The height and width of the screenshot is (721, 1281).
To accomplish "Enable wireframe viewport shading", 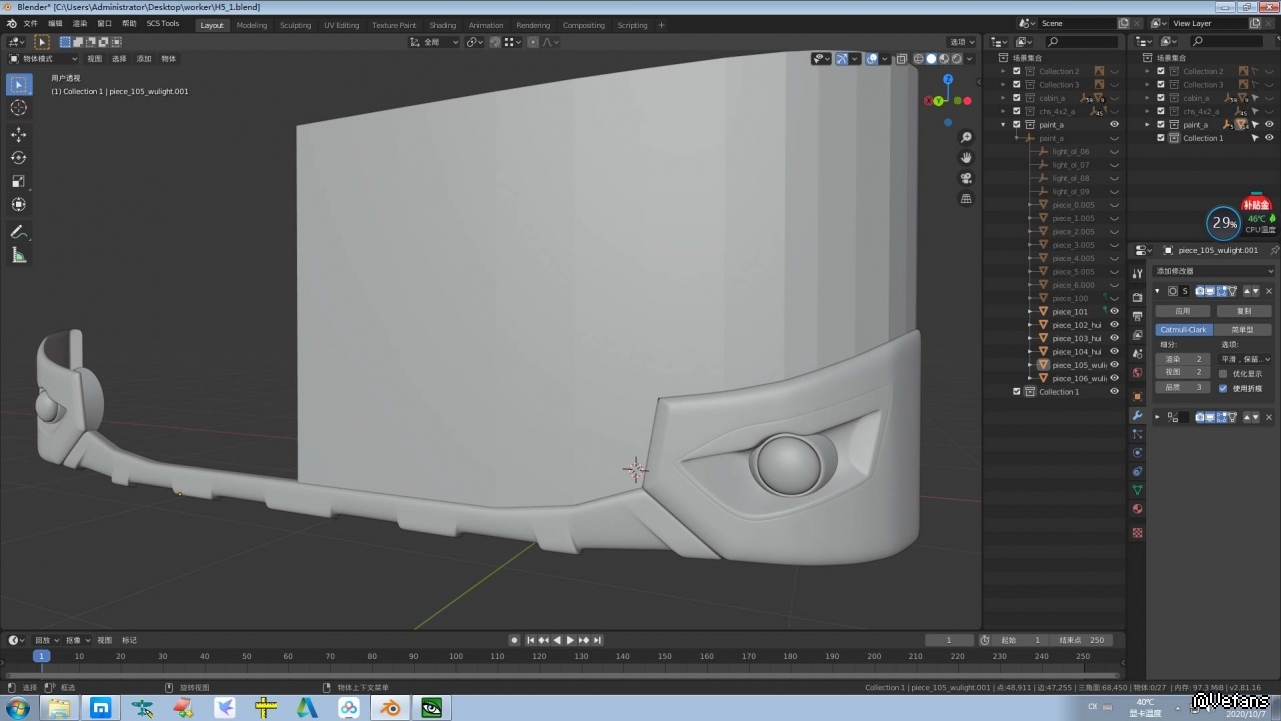I will 919,59.
